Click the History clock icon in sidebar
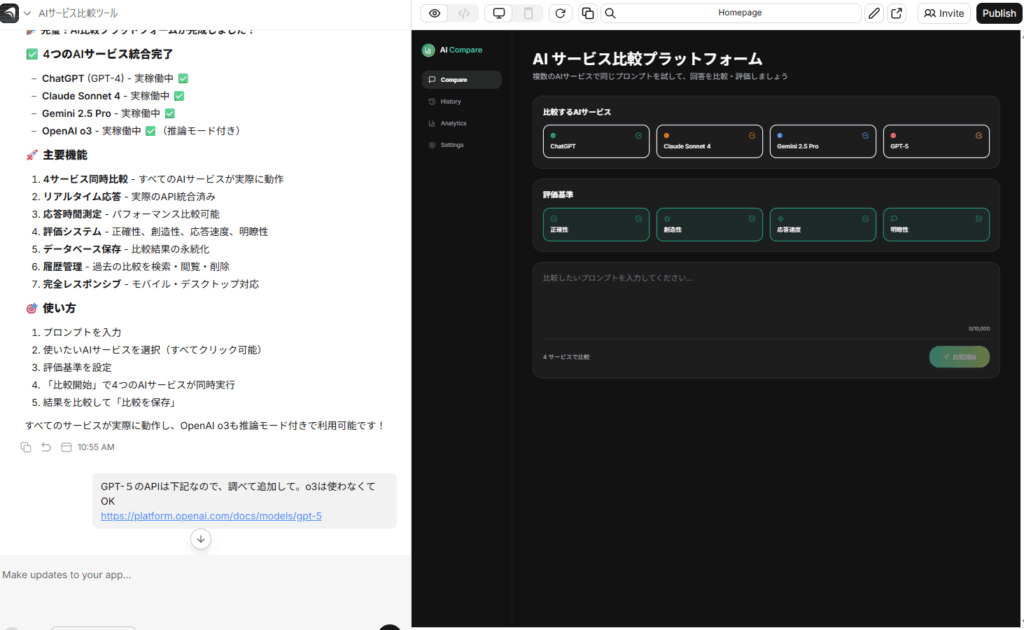 (x=432, y=102)
